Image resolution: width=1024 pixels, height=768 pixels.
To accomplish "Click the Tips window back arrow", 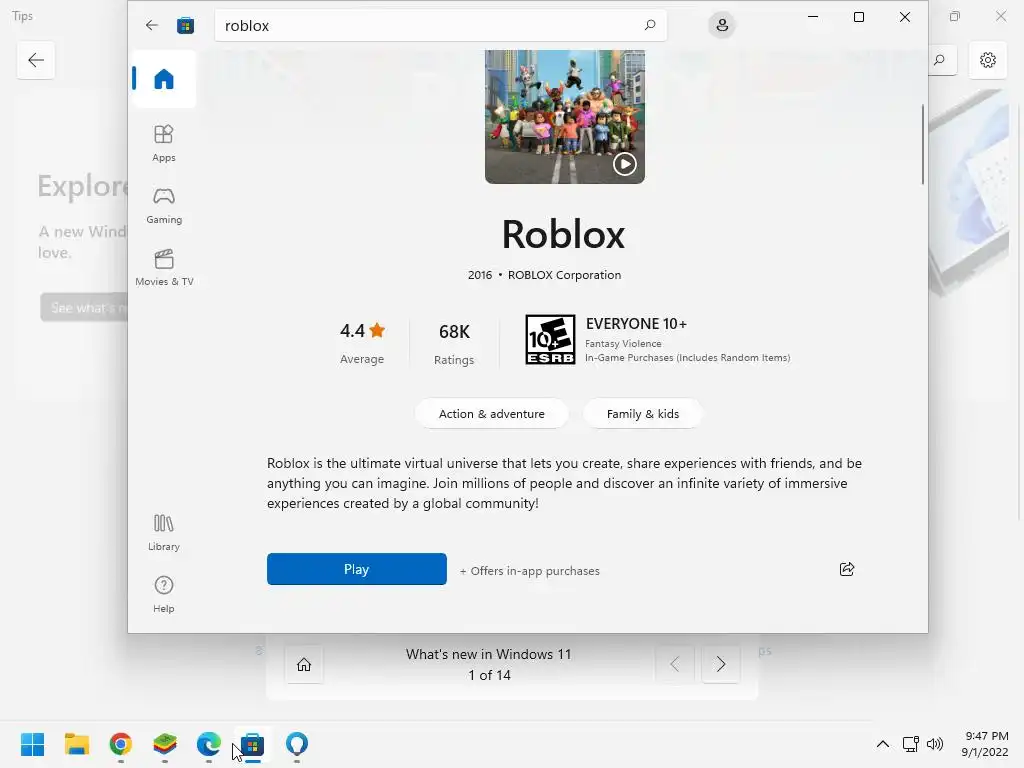I will coord(36,60).
